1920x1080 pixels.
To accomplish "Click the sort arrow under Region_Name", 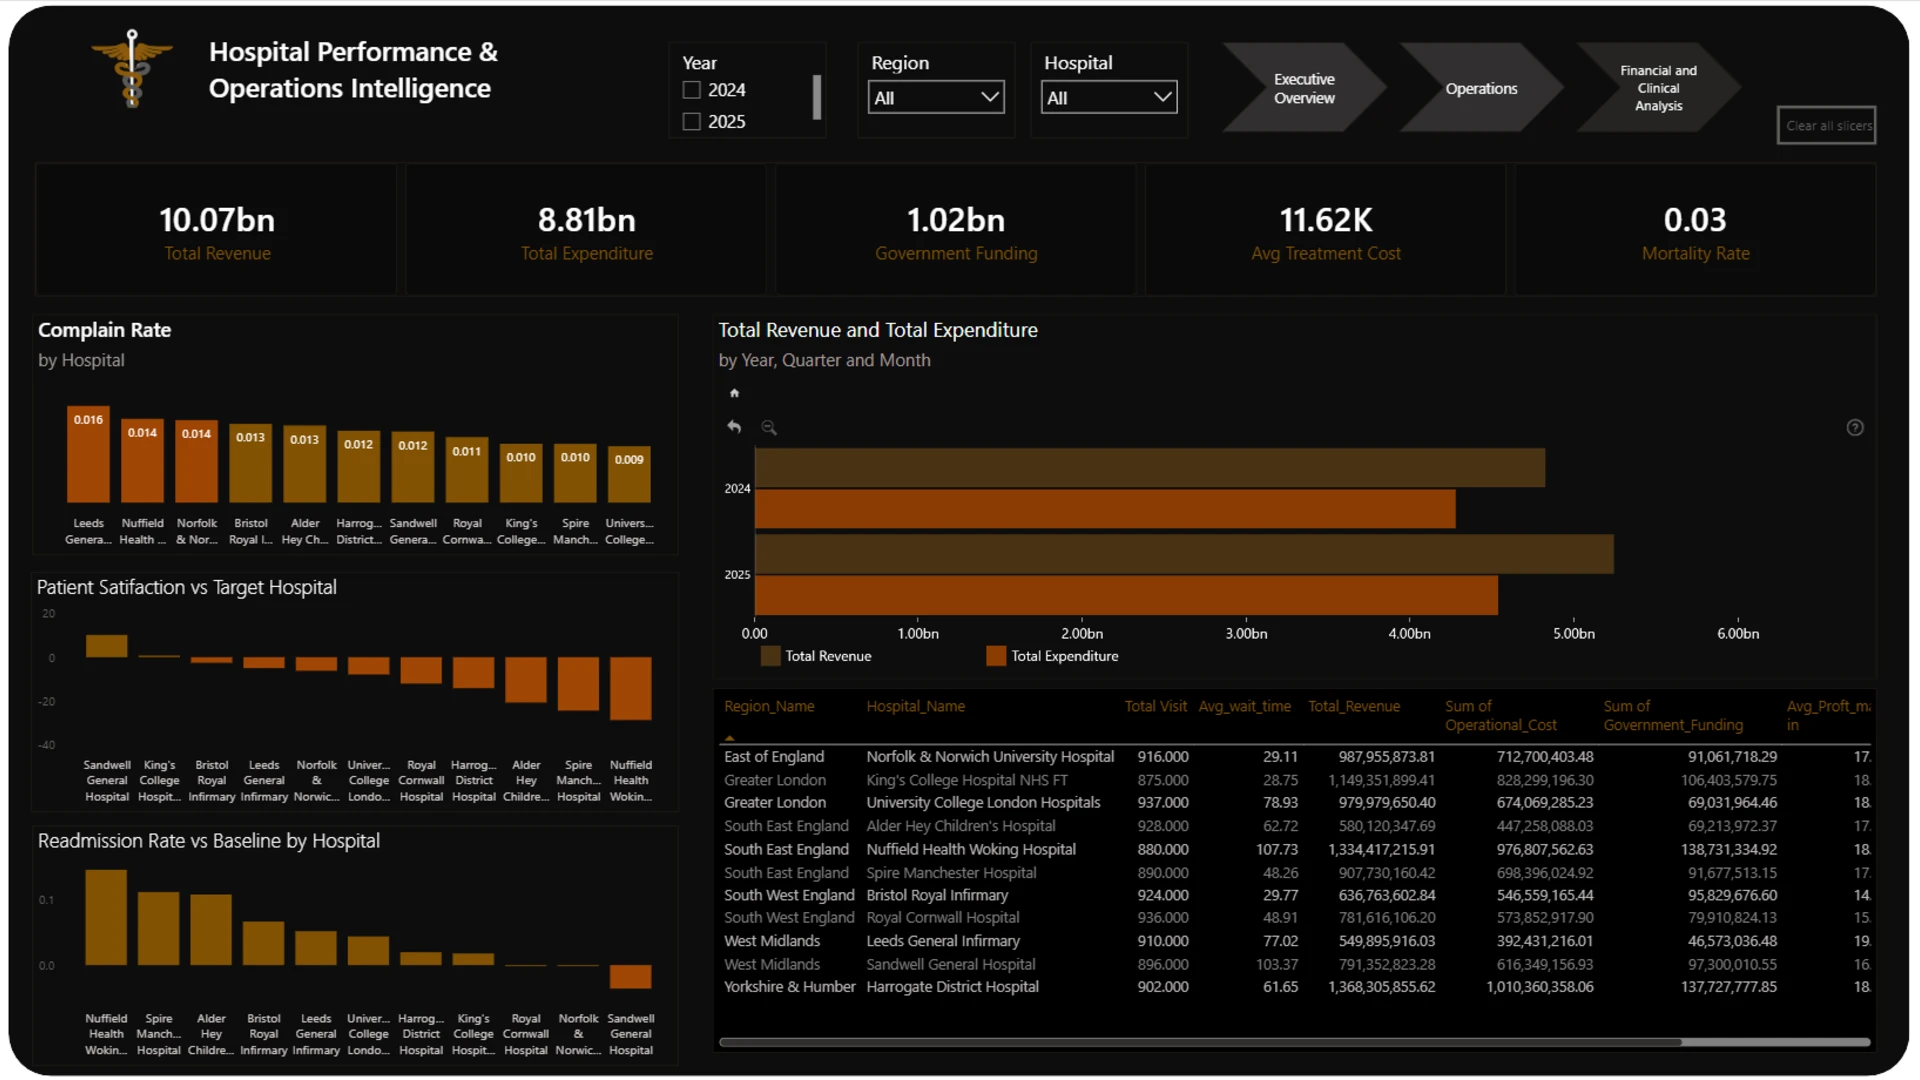I will click(x=729, y=738).
